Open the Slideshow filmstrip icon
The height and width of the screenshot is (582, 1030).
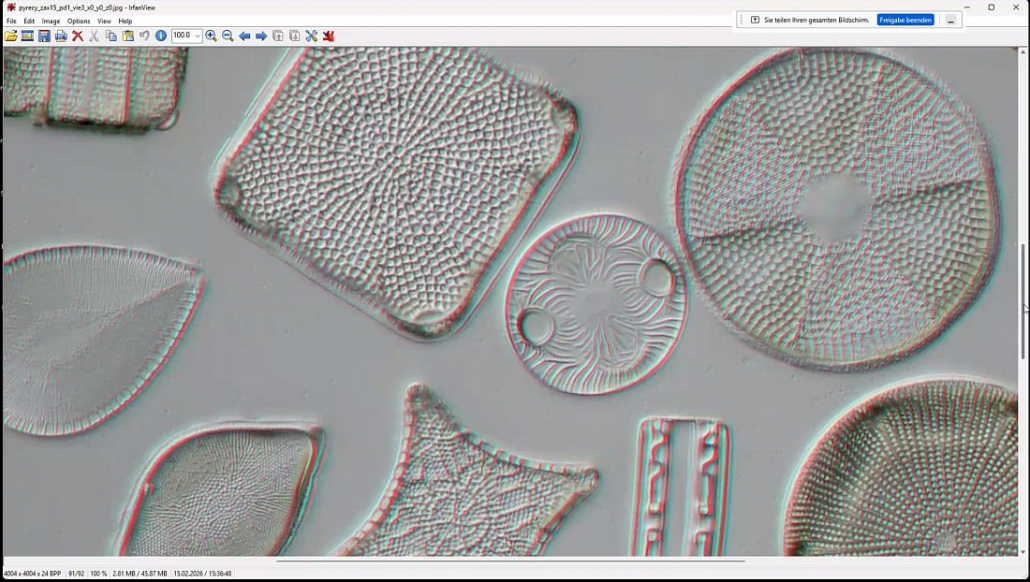coord(27,36)
